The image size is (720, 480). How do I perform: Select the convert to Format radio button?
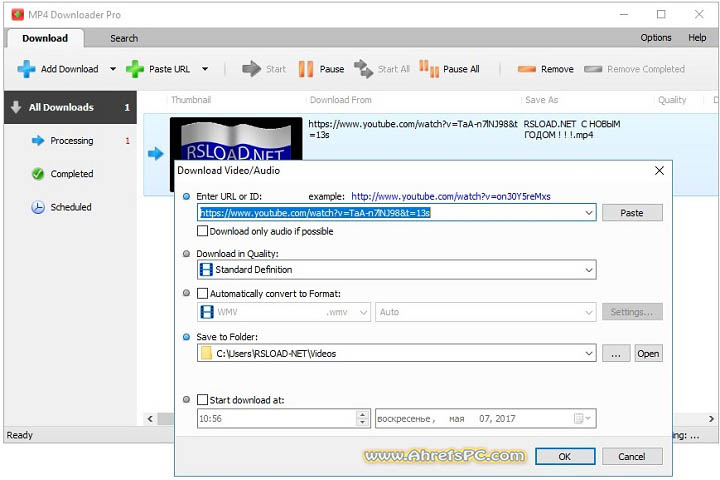(x=186, y=293)
